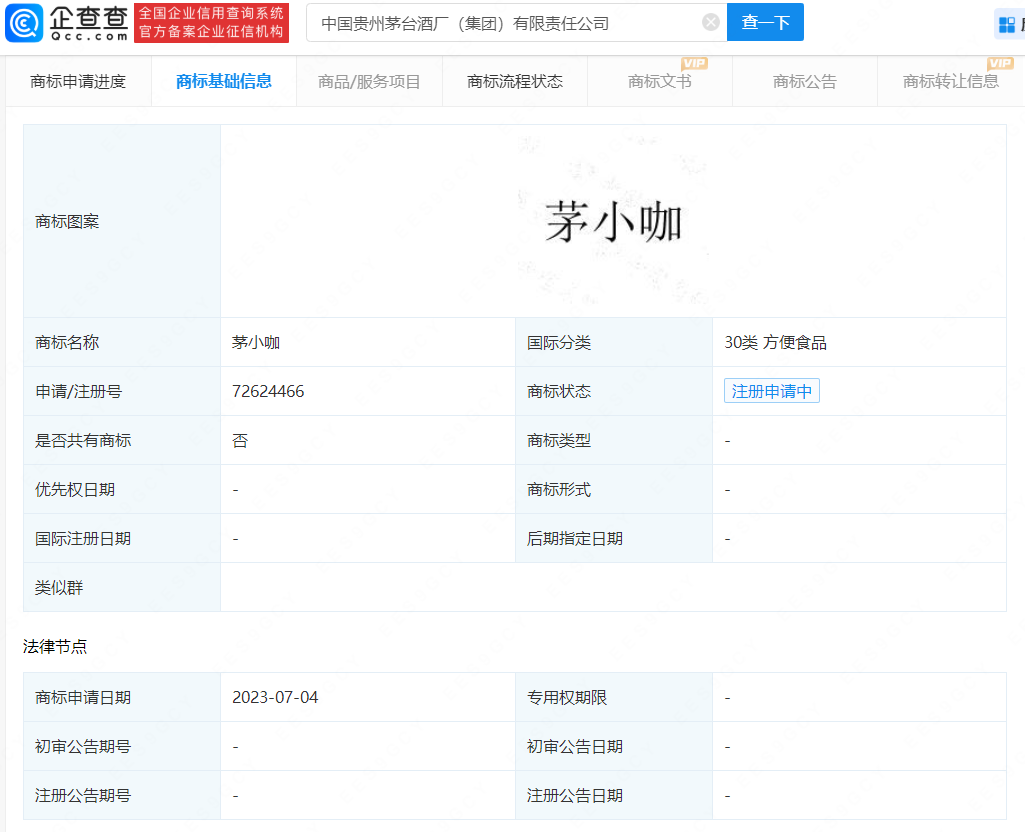Screen dimensions: 1025x832
Task: Open the 商品/服务项目 tab
Action: coord(369,81)
